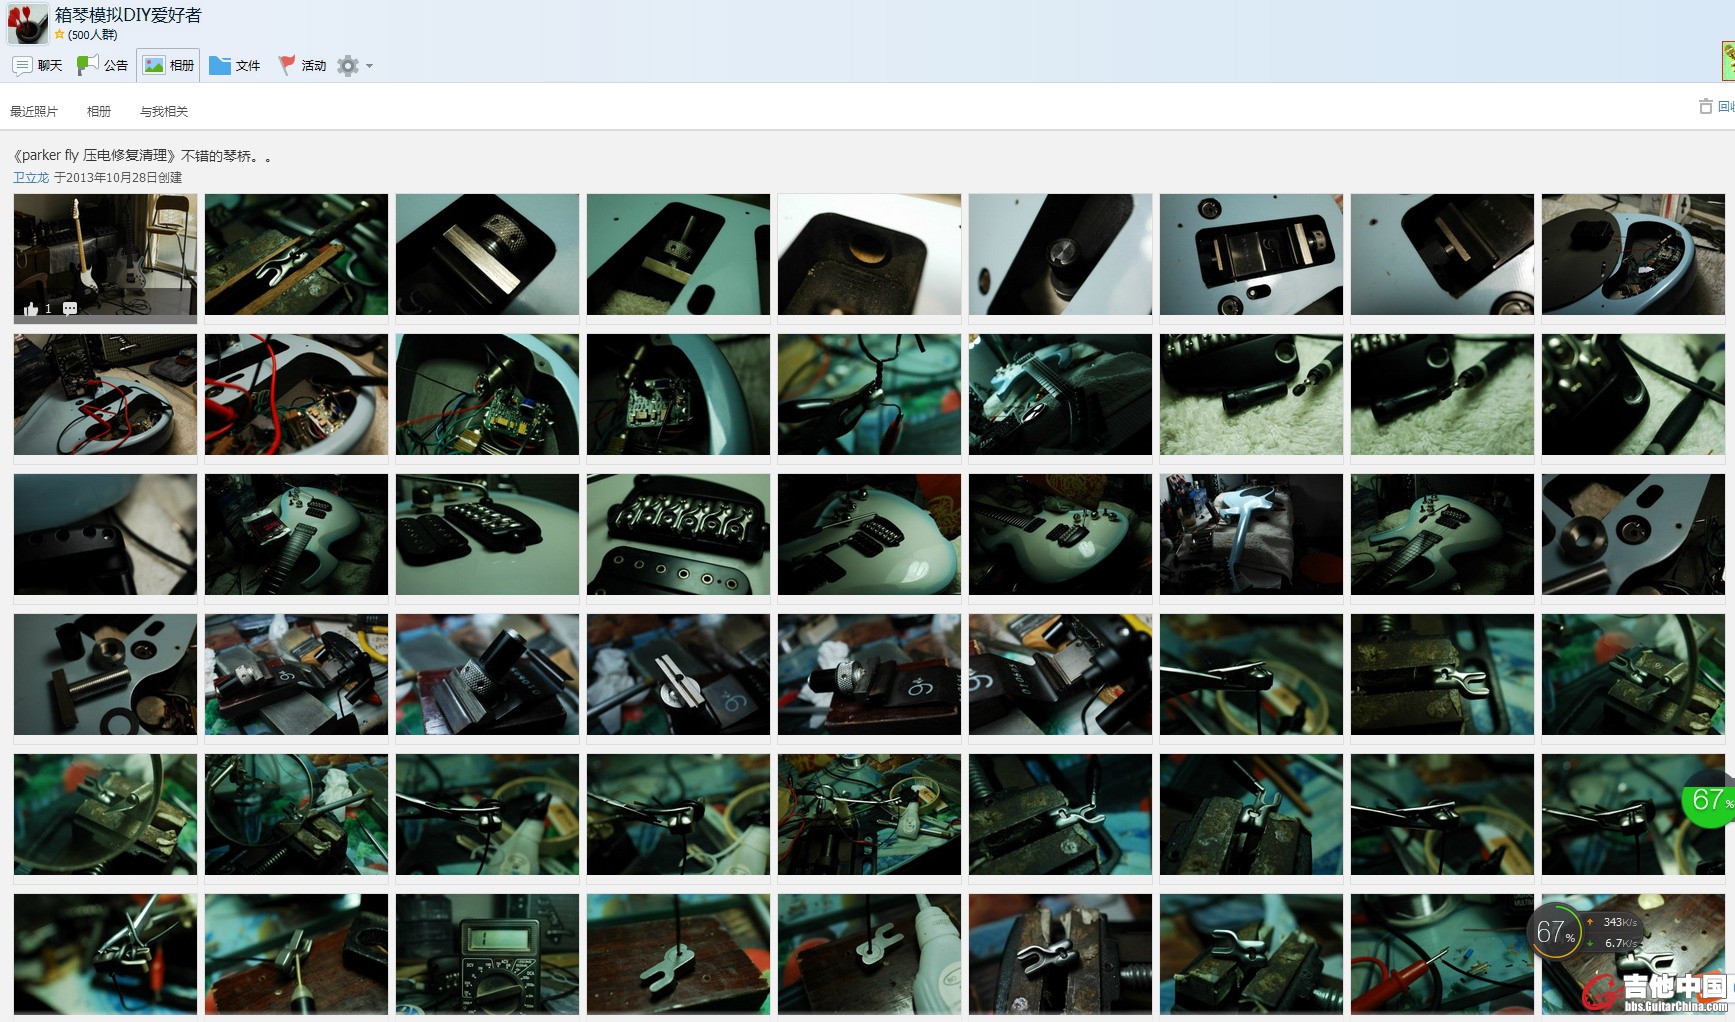Viewport: 1735px width, 1022px height.
Task: Toggle the yellow star beside 500人群
Action: coord(60,35)
